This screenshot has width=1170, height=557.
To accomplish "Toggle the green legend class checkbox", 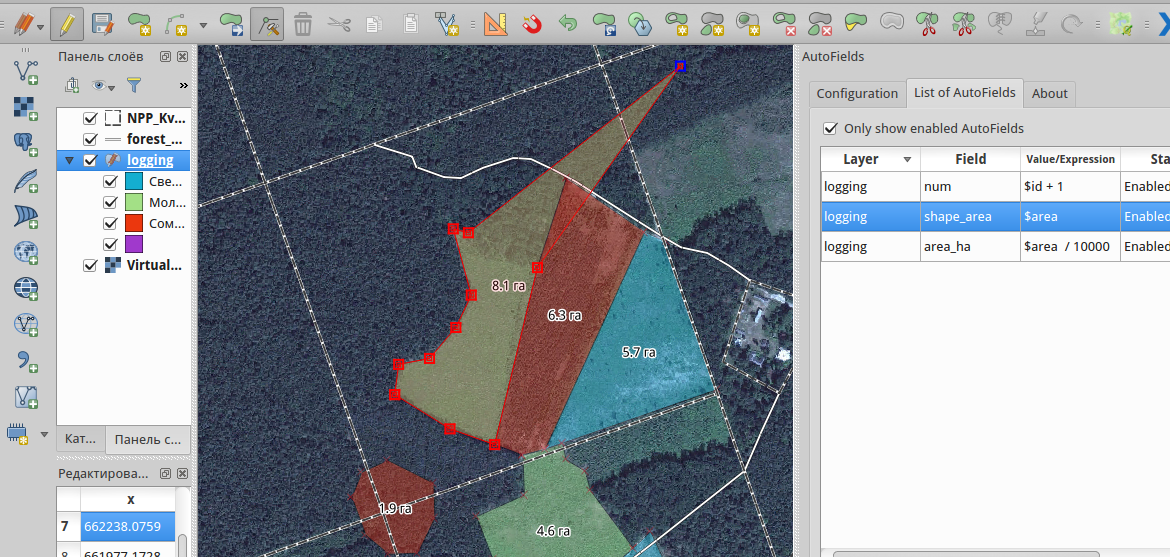I will [110, 202].
